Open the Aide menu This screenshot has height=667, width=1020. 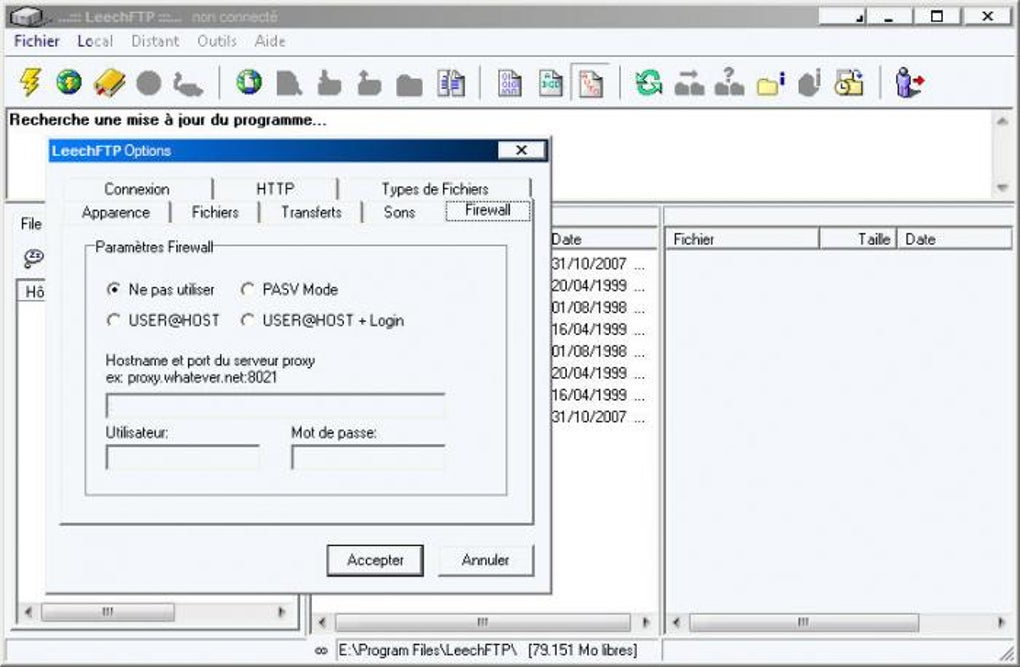(270, 41)
